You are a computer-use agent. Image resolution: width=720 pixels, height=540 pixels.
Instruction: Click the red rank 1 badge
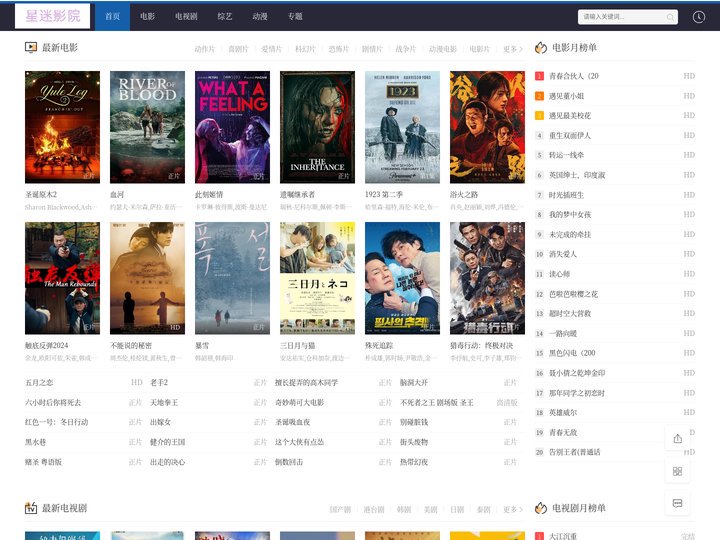540,76
